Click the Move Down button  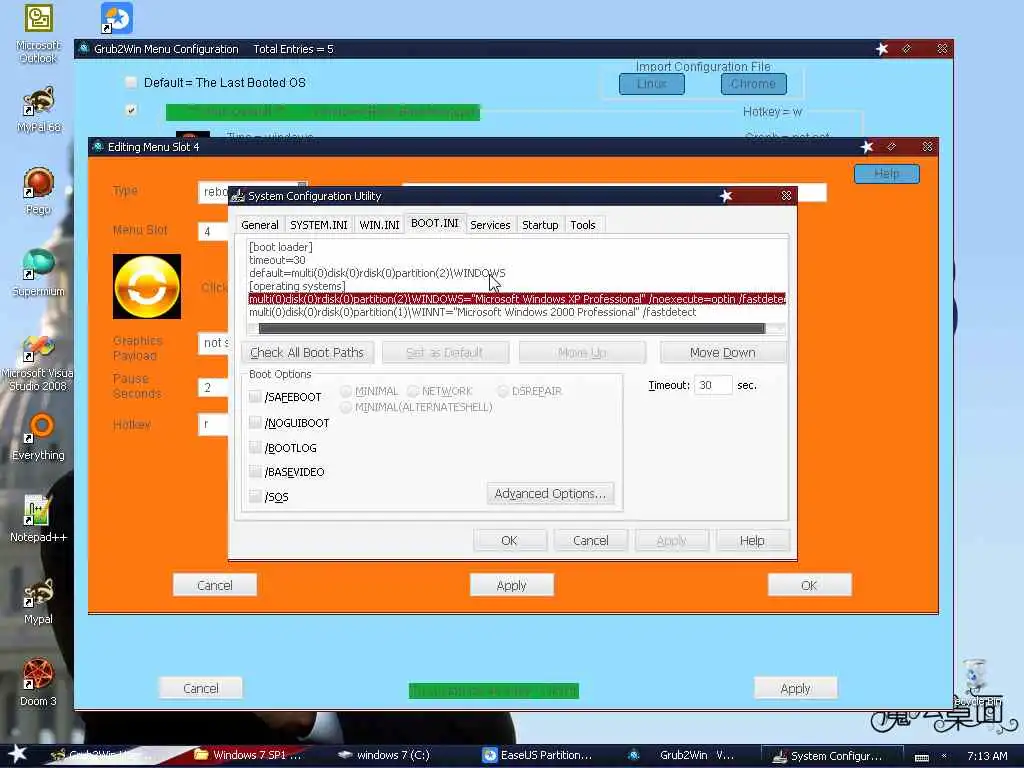pos(723,353)
